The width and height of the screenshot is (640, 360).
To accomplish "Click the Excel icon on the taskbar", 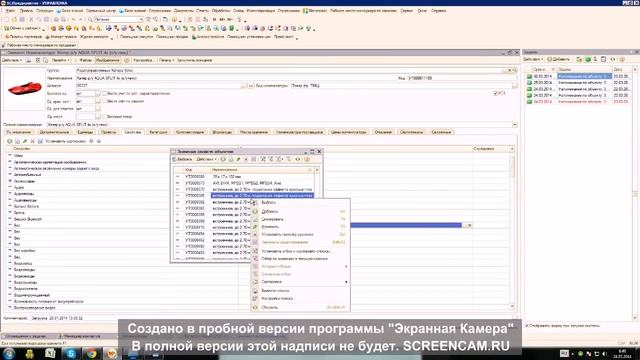I will tap(50, 353).
